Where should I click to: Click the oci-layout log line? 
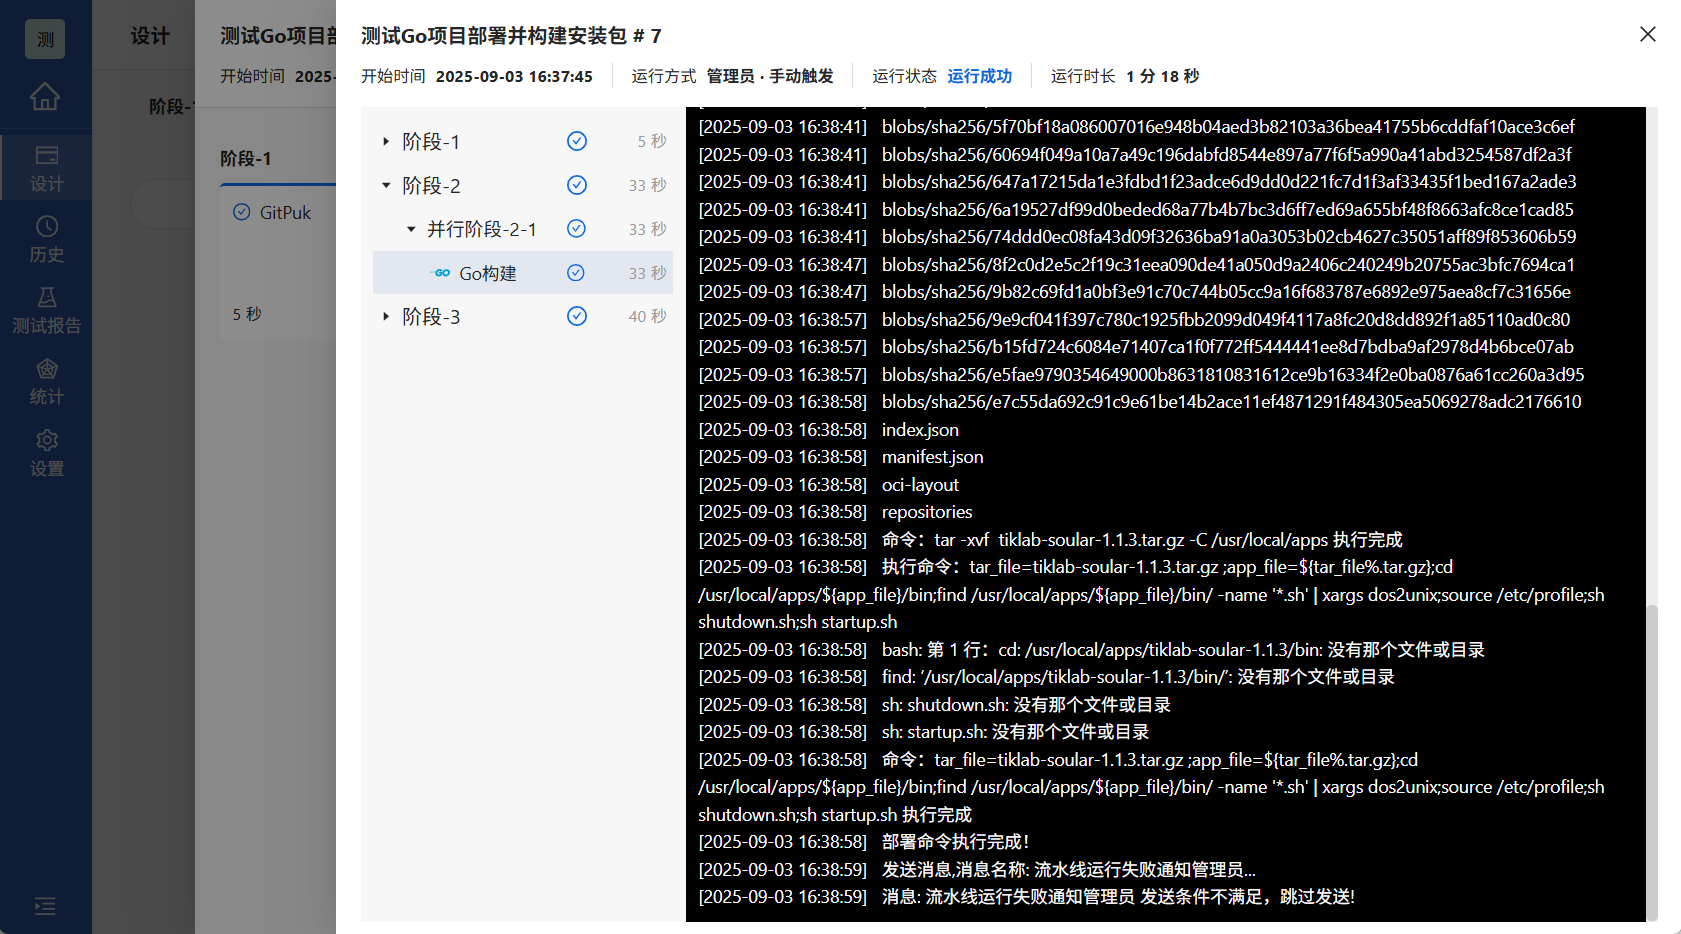point(920,484)
